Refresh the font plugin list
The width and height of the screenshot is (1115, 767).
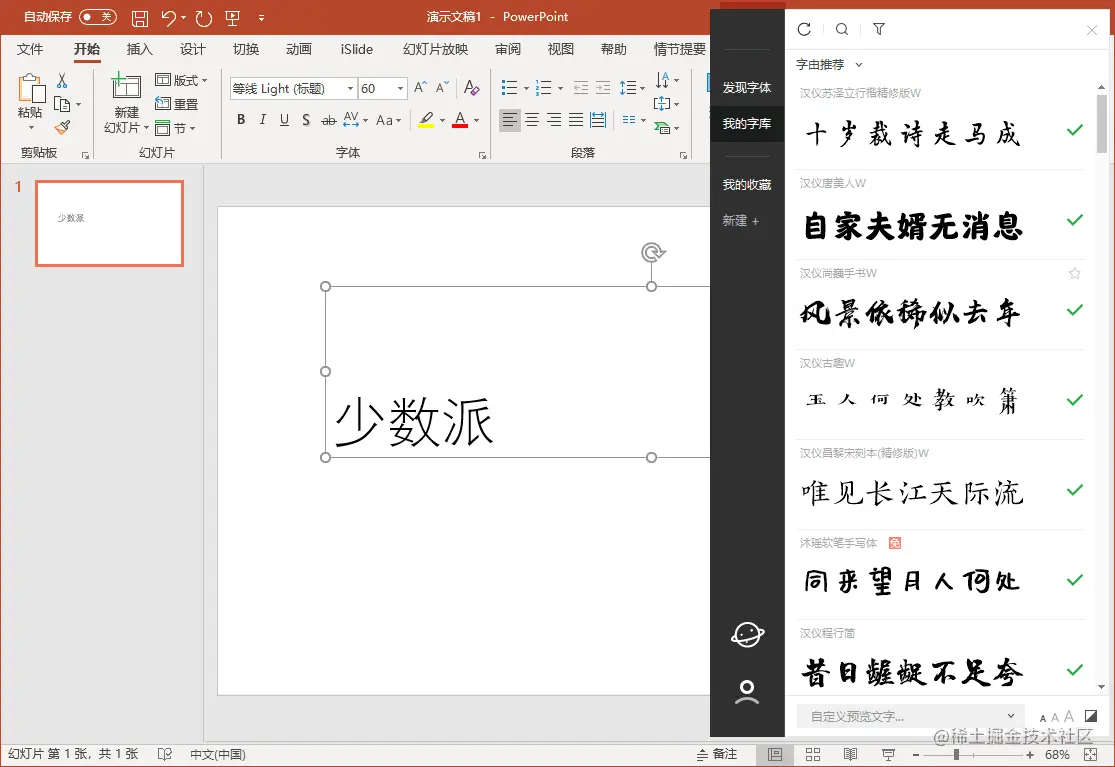[804, 29]
